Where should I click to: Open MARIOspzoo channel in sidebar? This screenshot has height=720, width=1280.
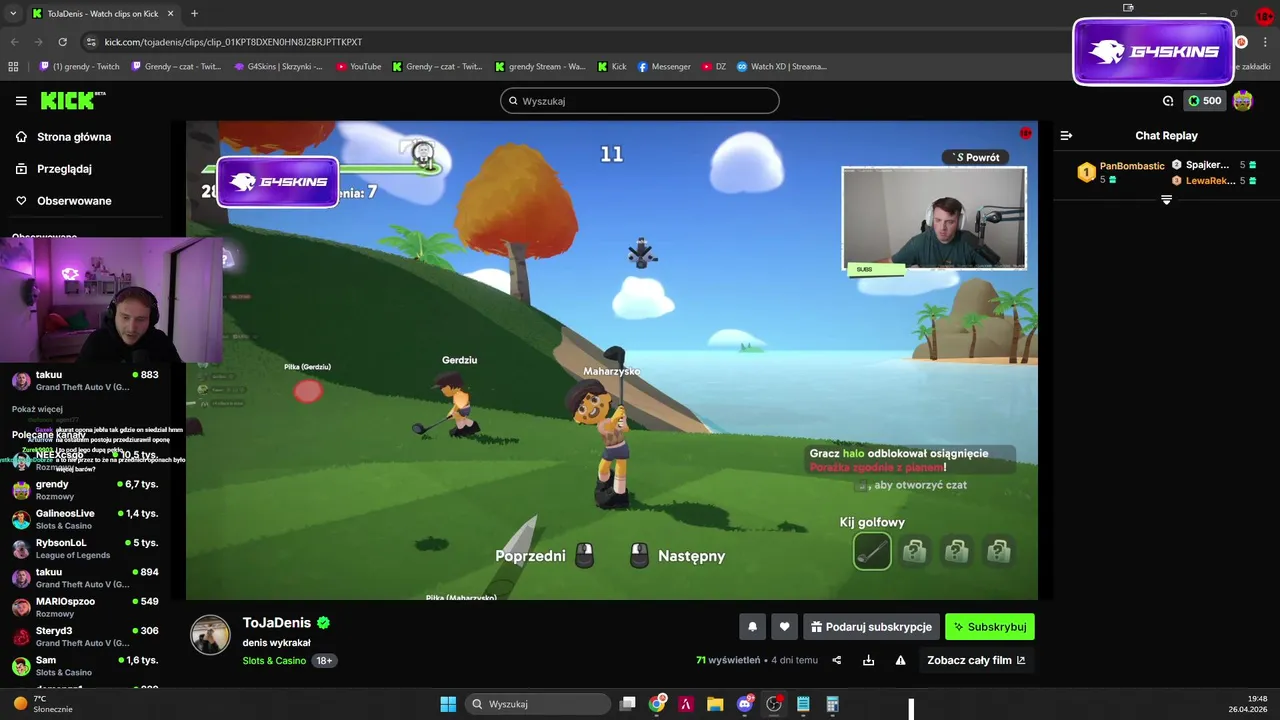tap(85, 607)
